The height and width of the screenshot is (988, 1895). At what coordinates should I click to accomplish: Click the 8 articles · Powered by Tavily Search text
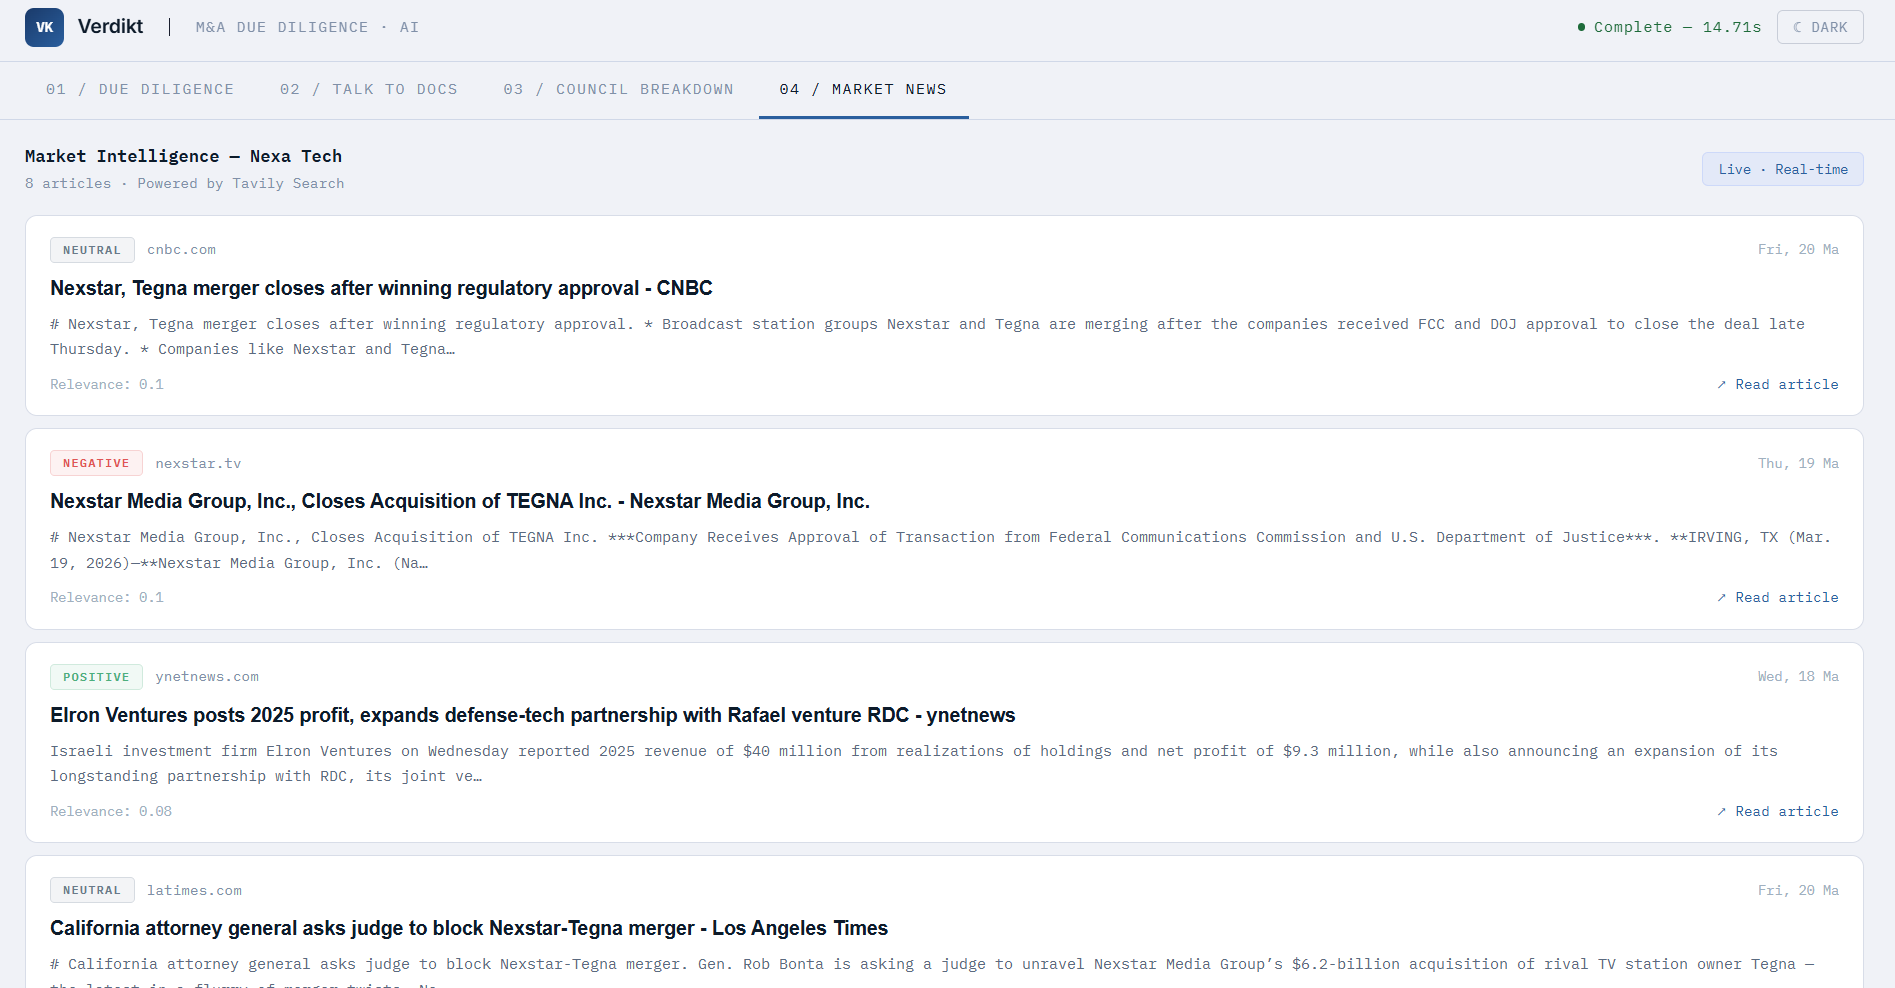[184, 184]
